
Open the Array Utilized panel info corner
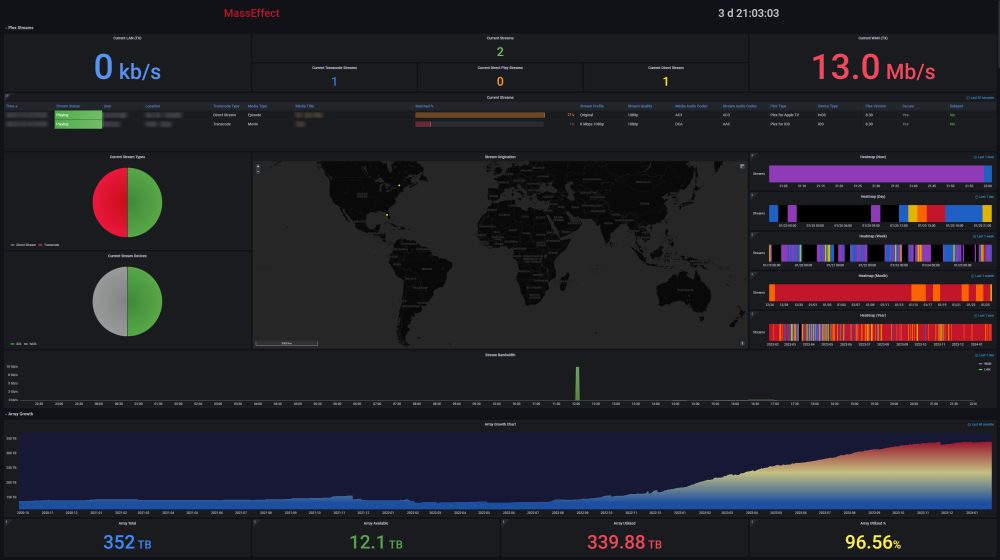pos(504,522)
